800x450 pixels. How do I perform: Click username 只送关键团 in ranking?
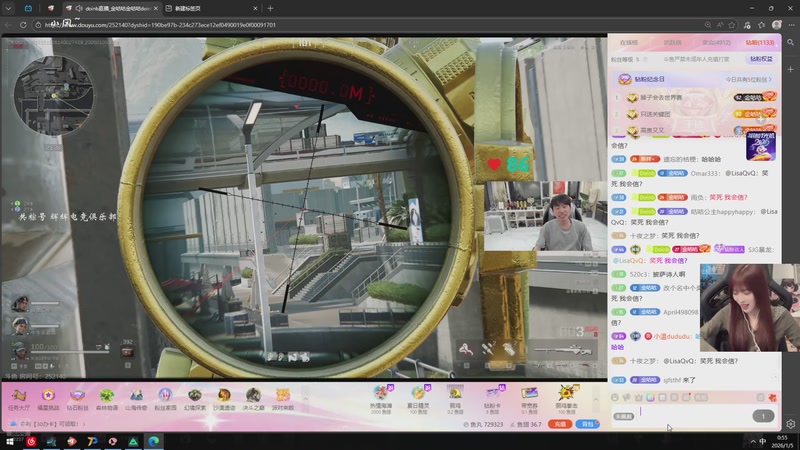click(655, 114)
